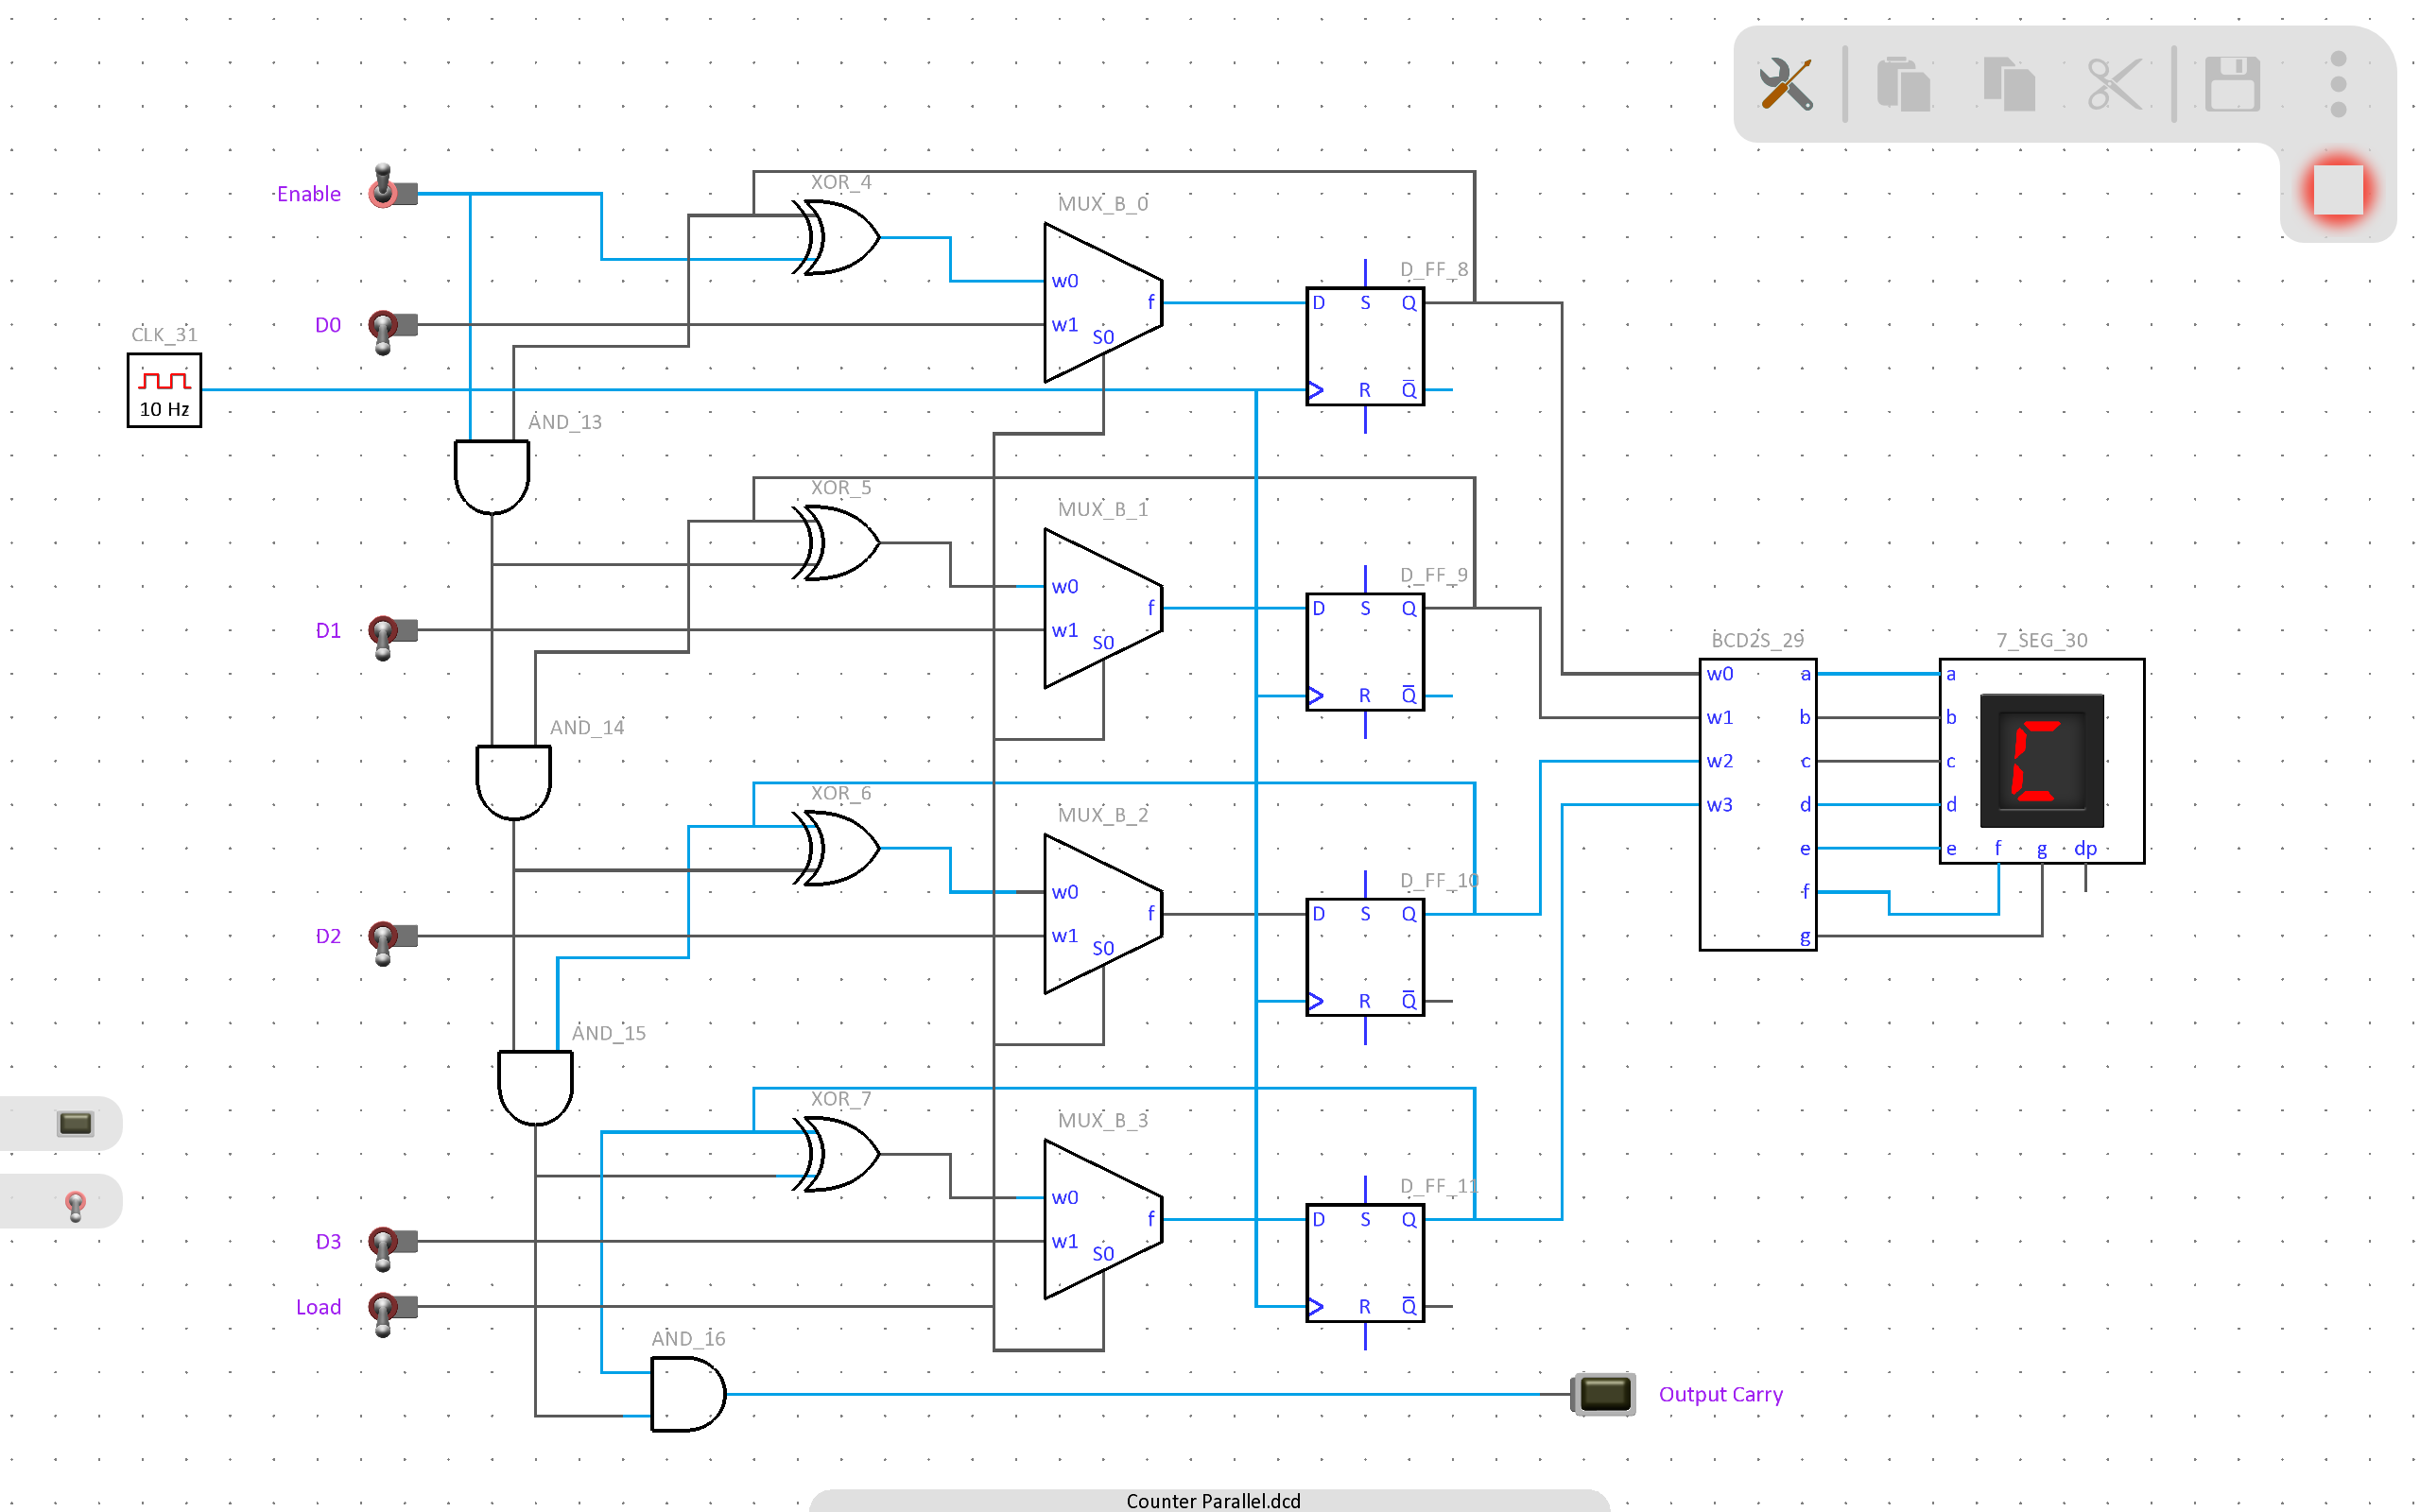This screenshot has width=2420, height=1512.
Task: Select the AND_15 gate
Action: (536, 1088)
